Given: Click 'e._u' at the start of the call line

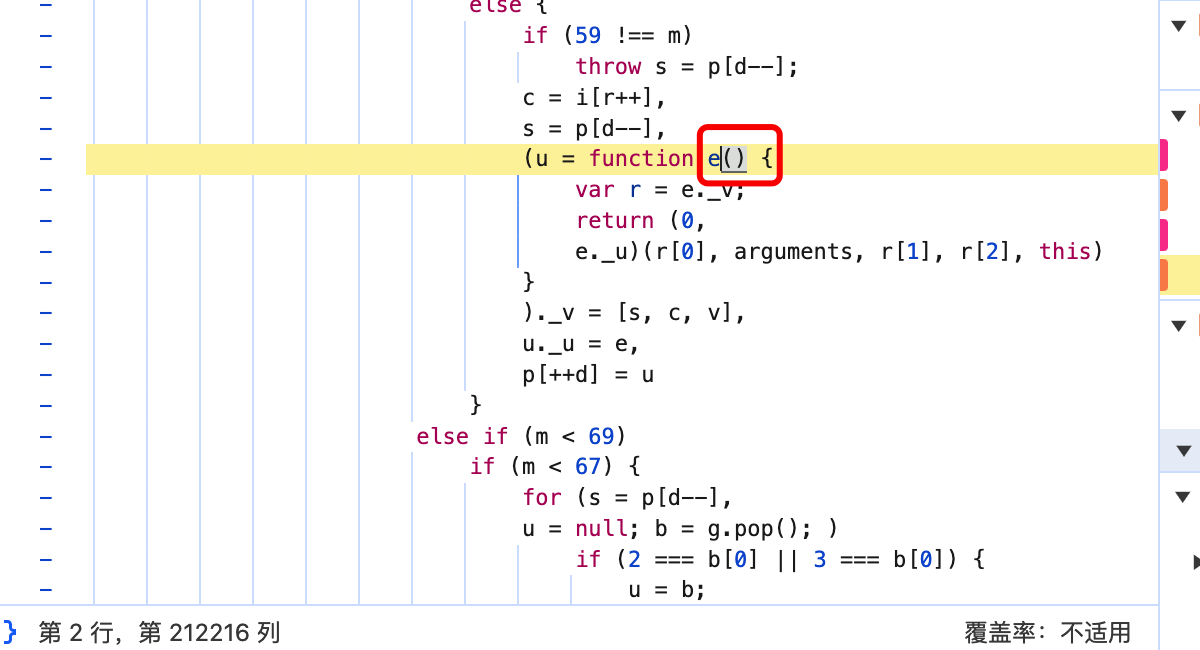Looking at the screenshot, I should [x=601, y=251].
